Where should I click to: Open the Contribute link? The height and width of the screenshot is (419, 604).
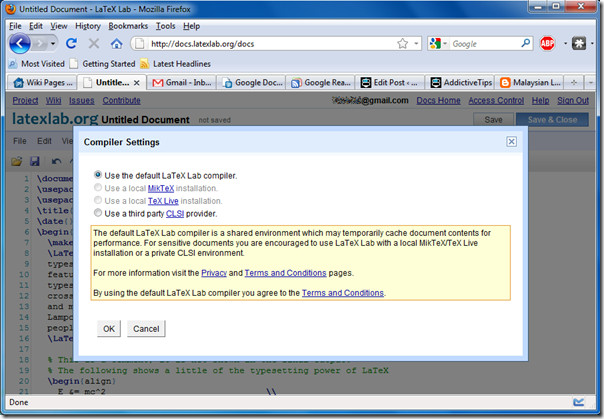pos(121,101)
